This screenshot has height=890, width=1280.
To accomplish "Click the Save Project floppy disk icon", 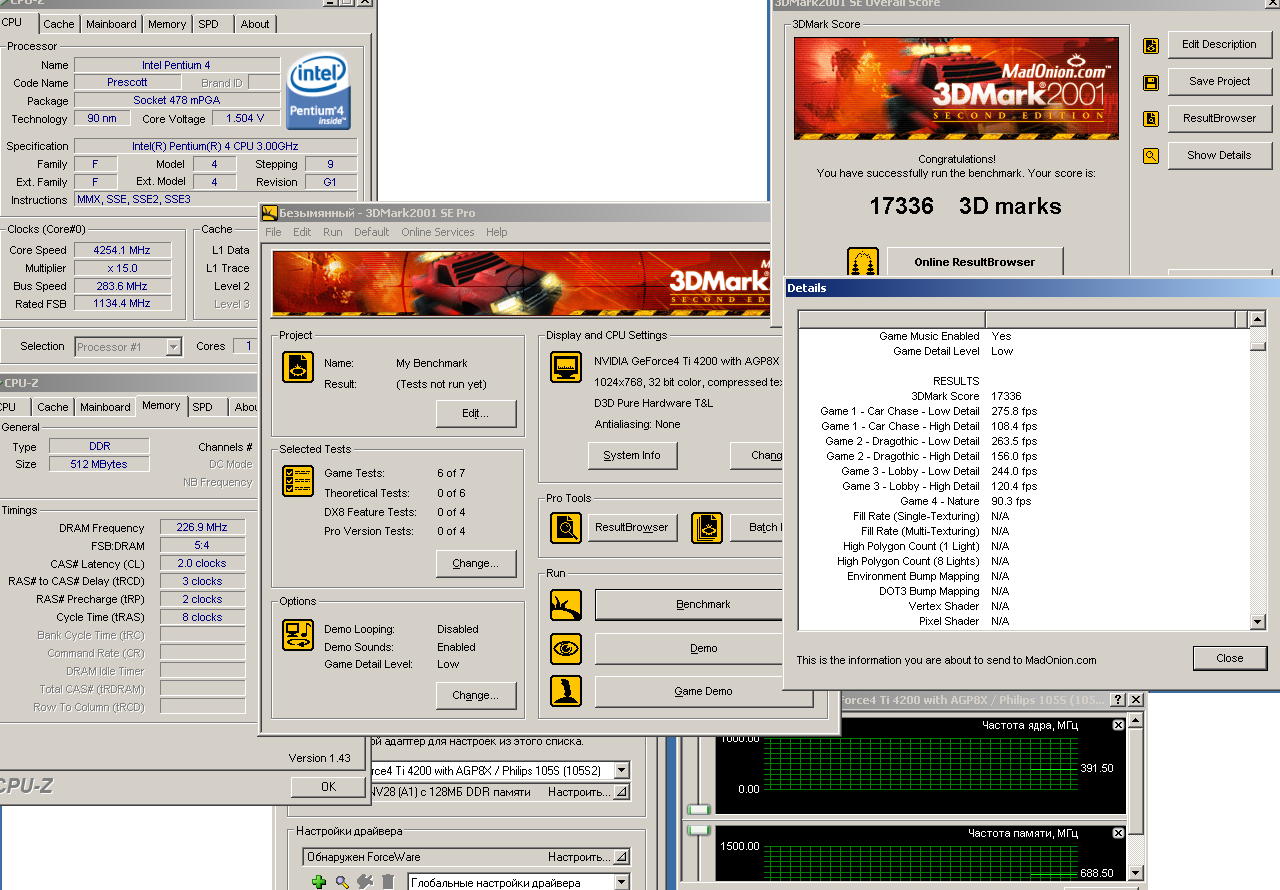I will (x=1151, y=82).
